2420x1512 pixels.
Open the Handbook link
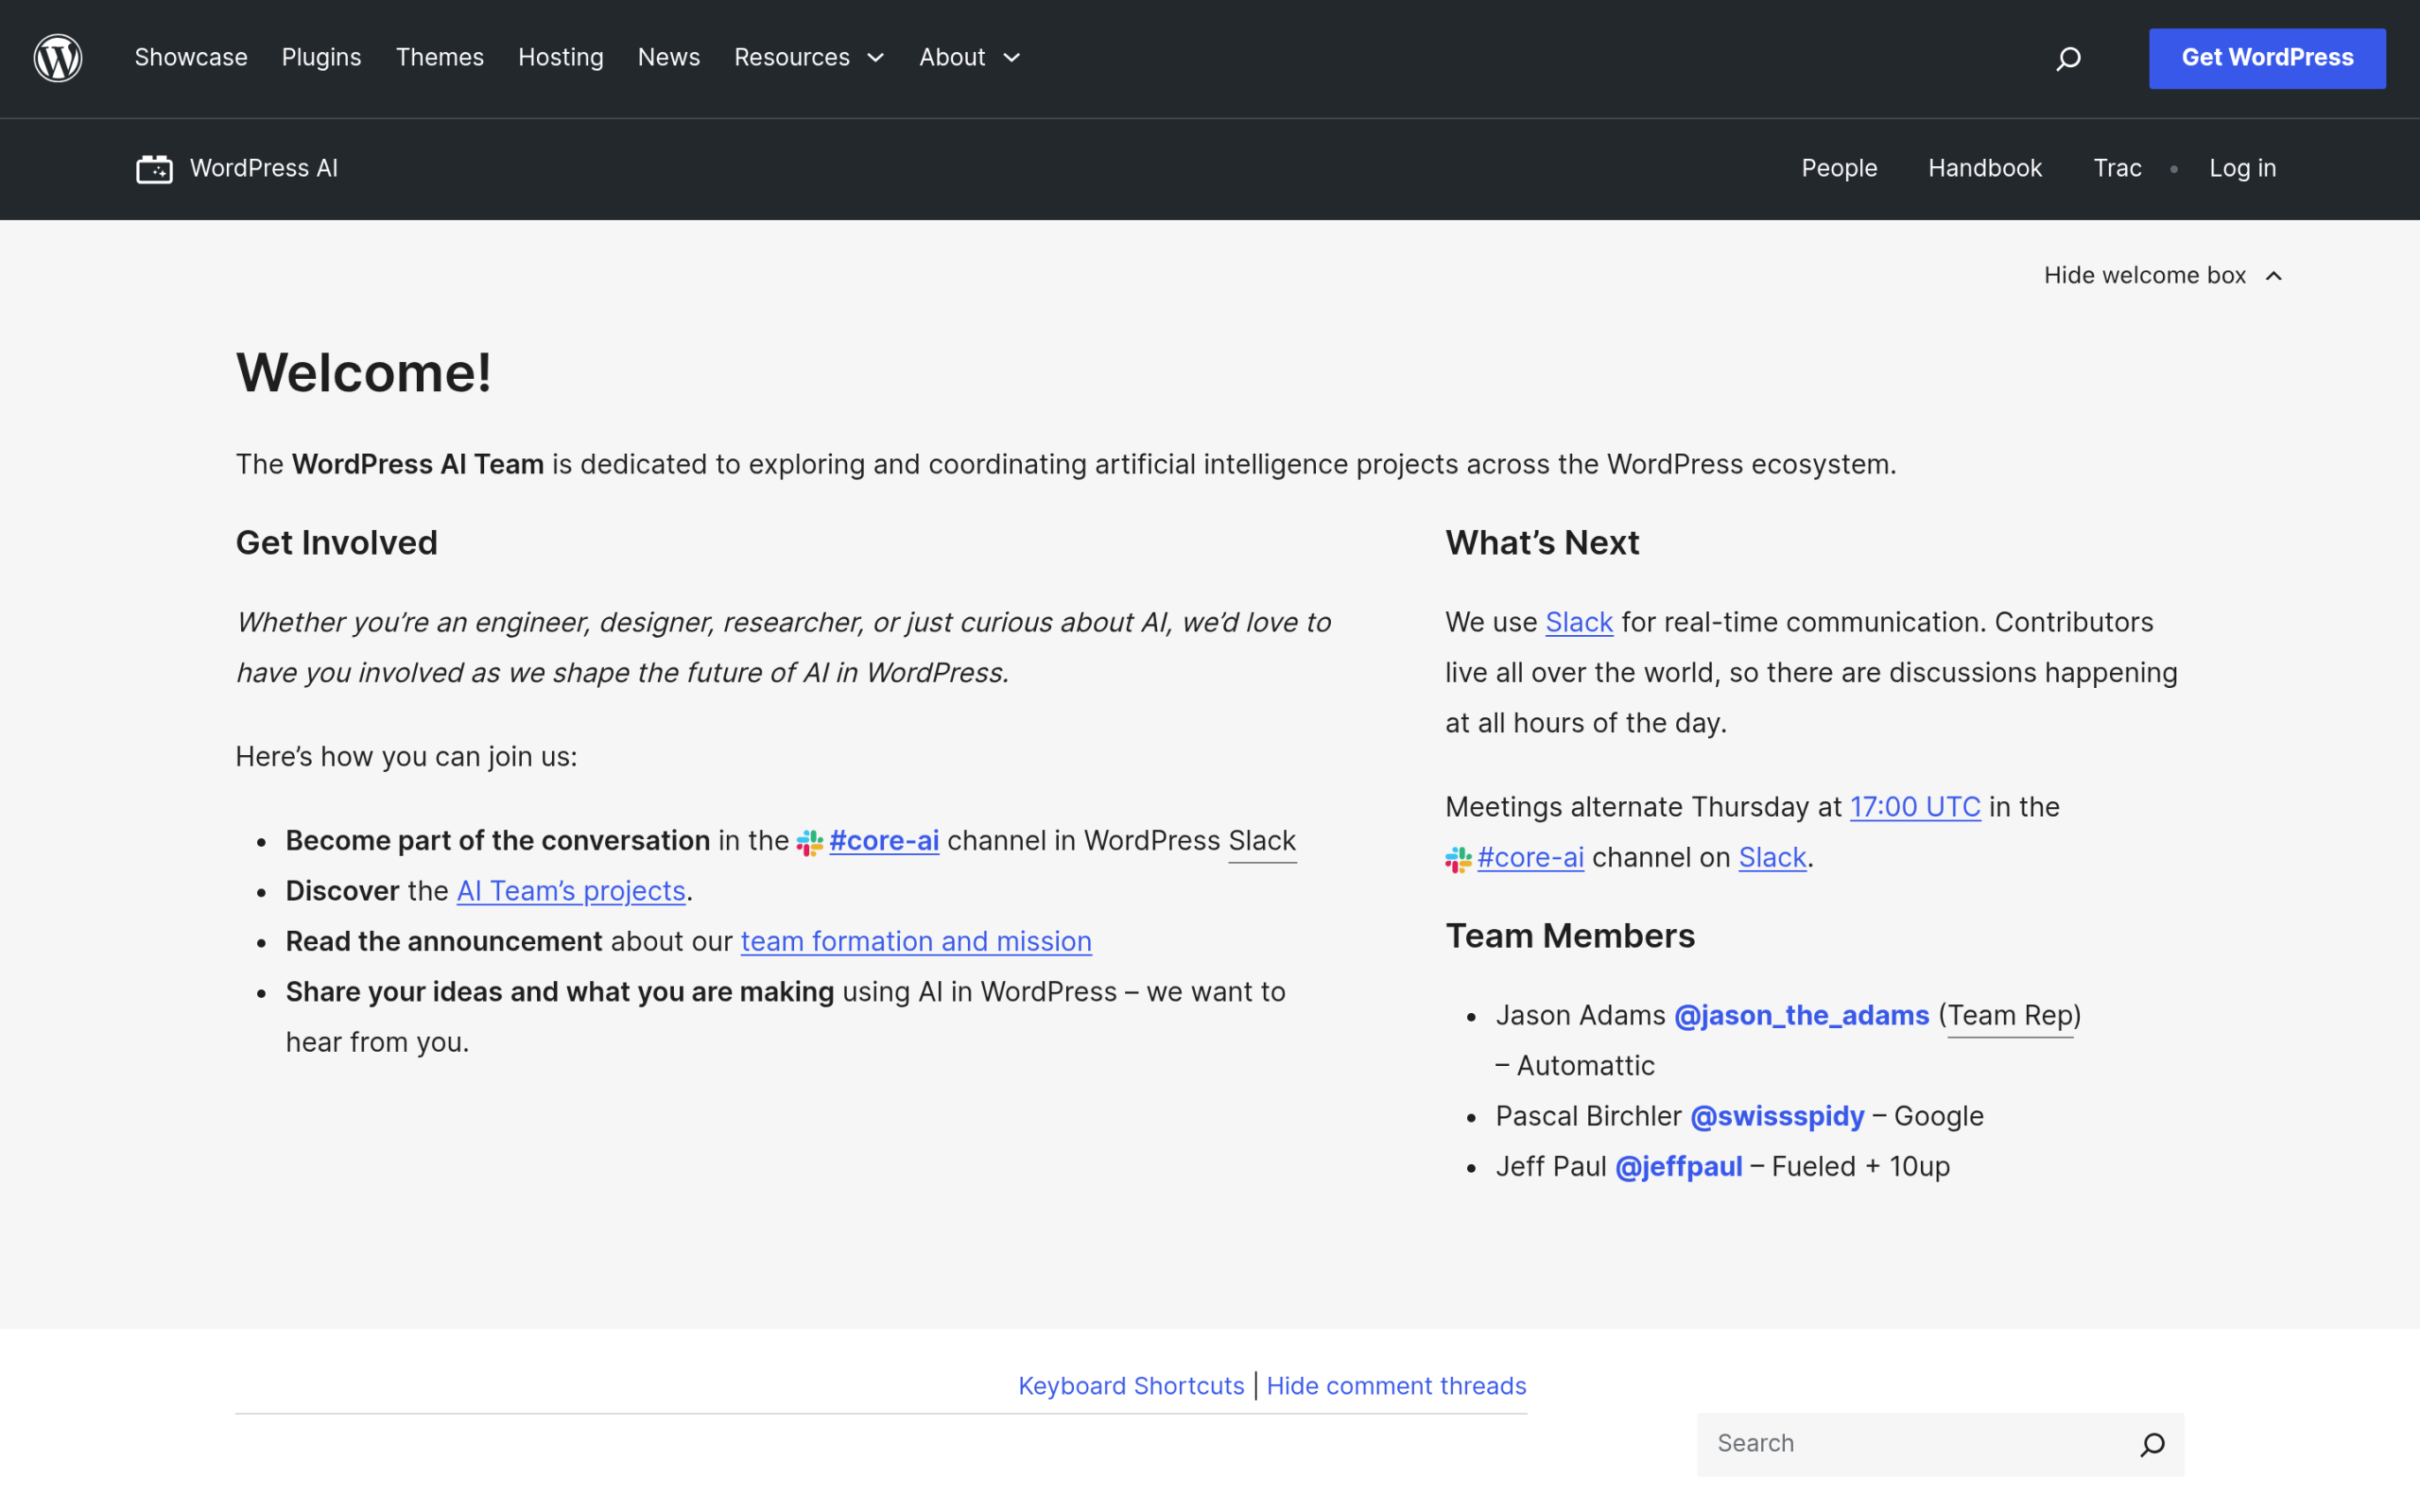[1985, 168]
